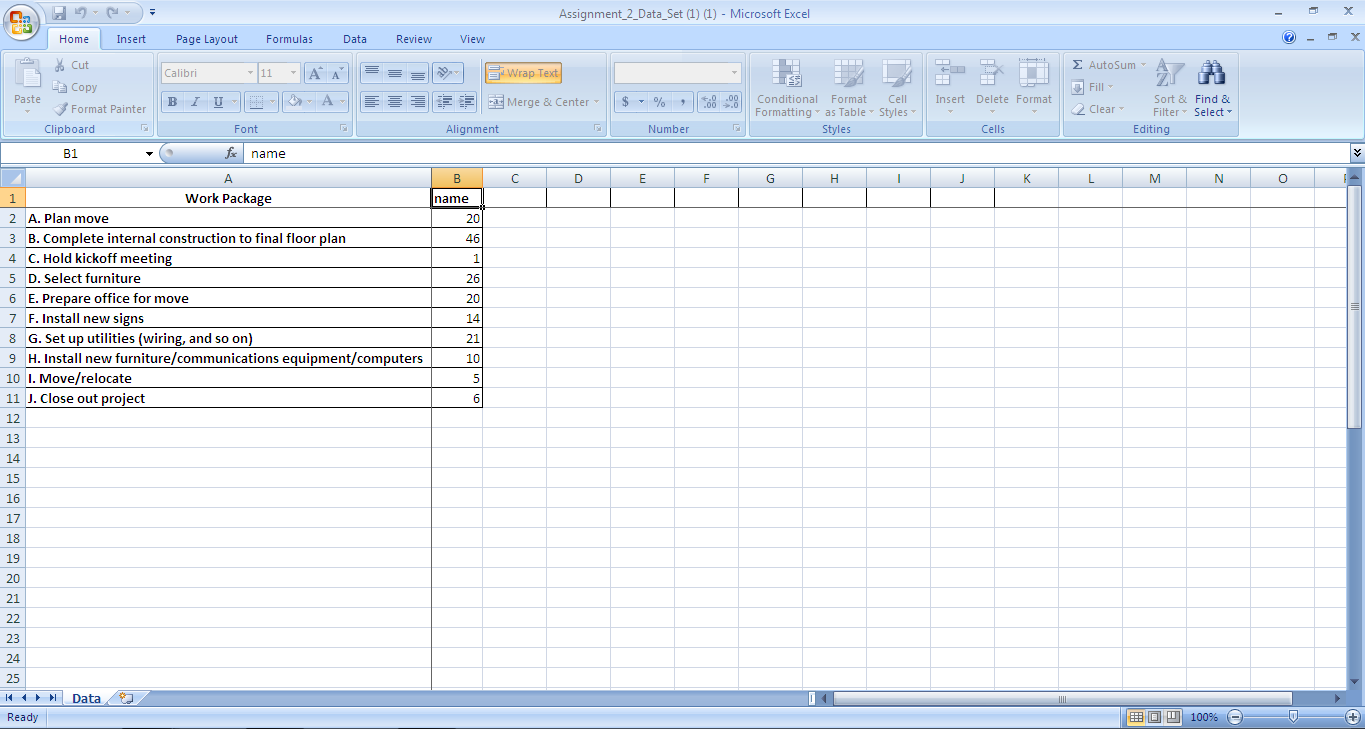Select the Data ribbon tab
This screenshot has width=1365, height=729.
355,39
